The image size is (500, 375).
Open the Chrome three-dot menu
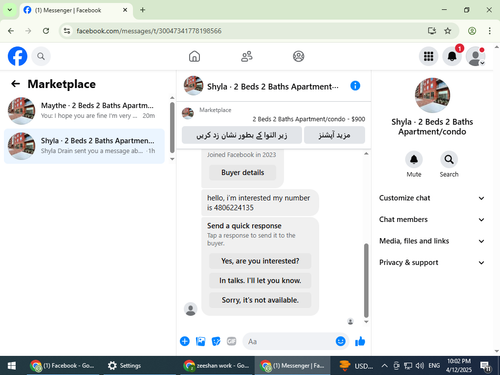click(489, 31)
